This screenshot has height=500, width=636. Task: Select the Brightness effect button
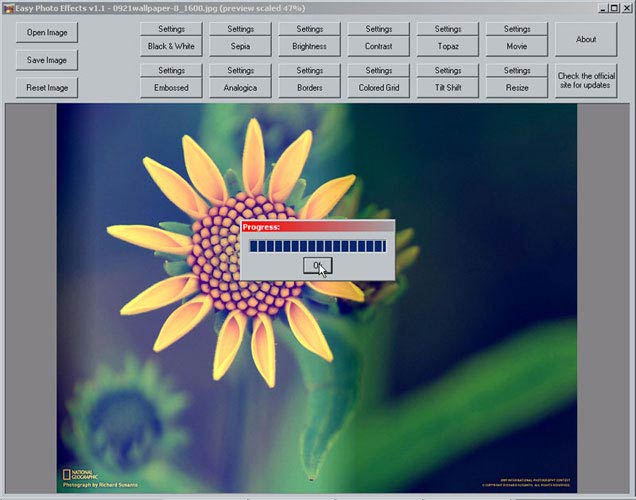(x=310, y=46)
